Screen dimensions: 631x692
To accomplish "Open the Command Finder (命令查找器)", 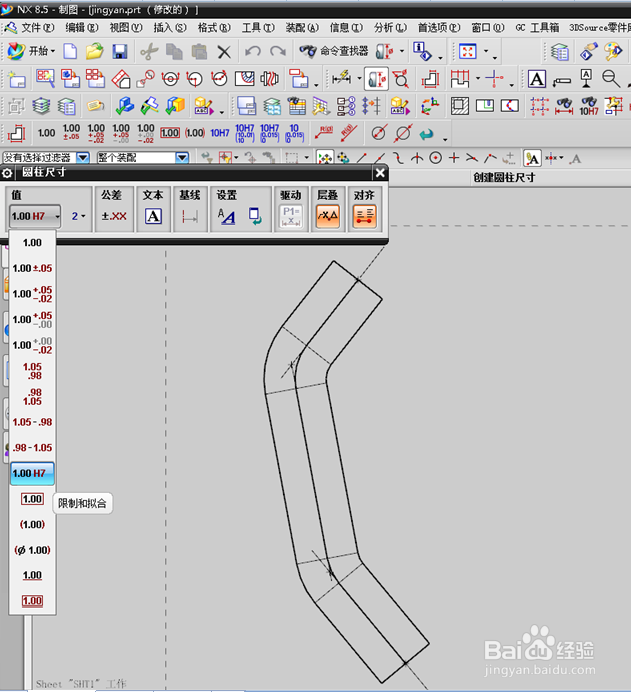I will pos(334,51).
